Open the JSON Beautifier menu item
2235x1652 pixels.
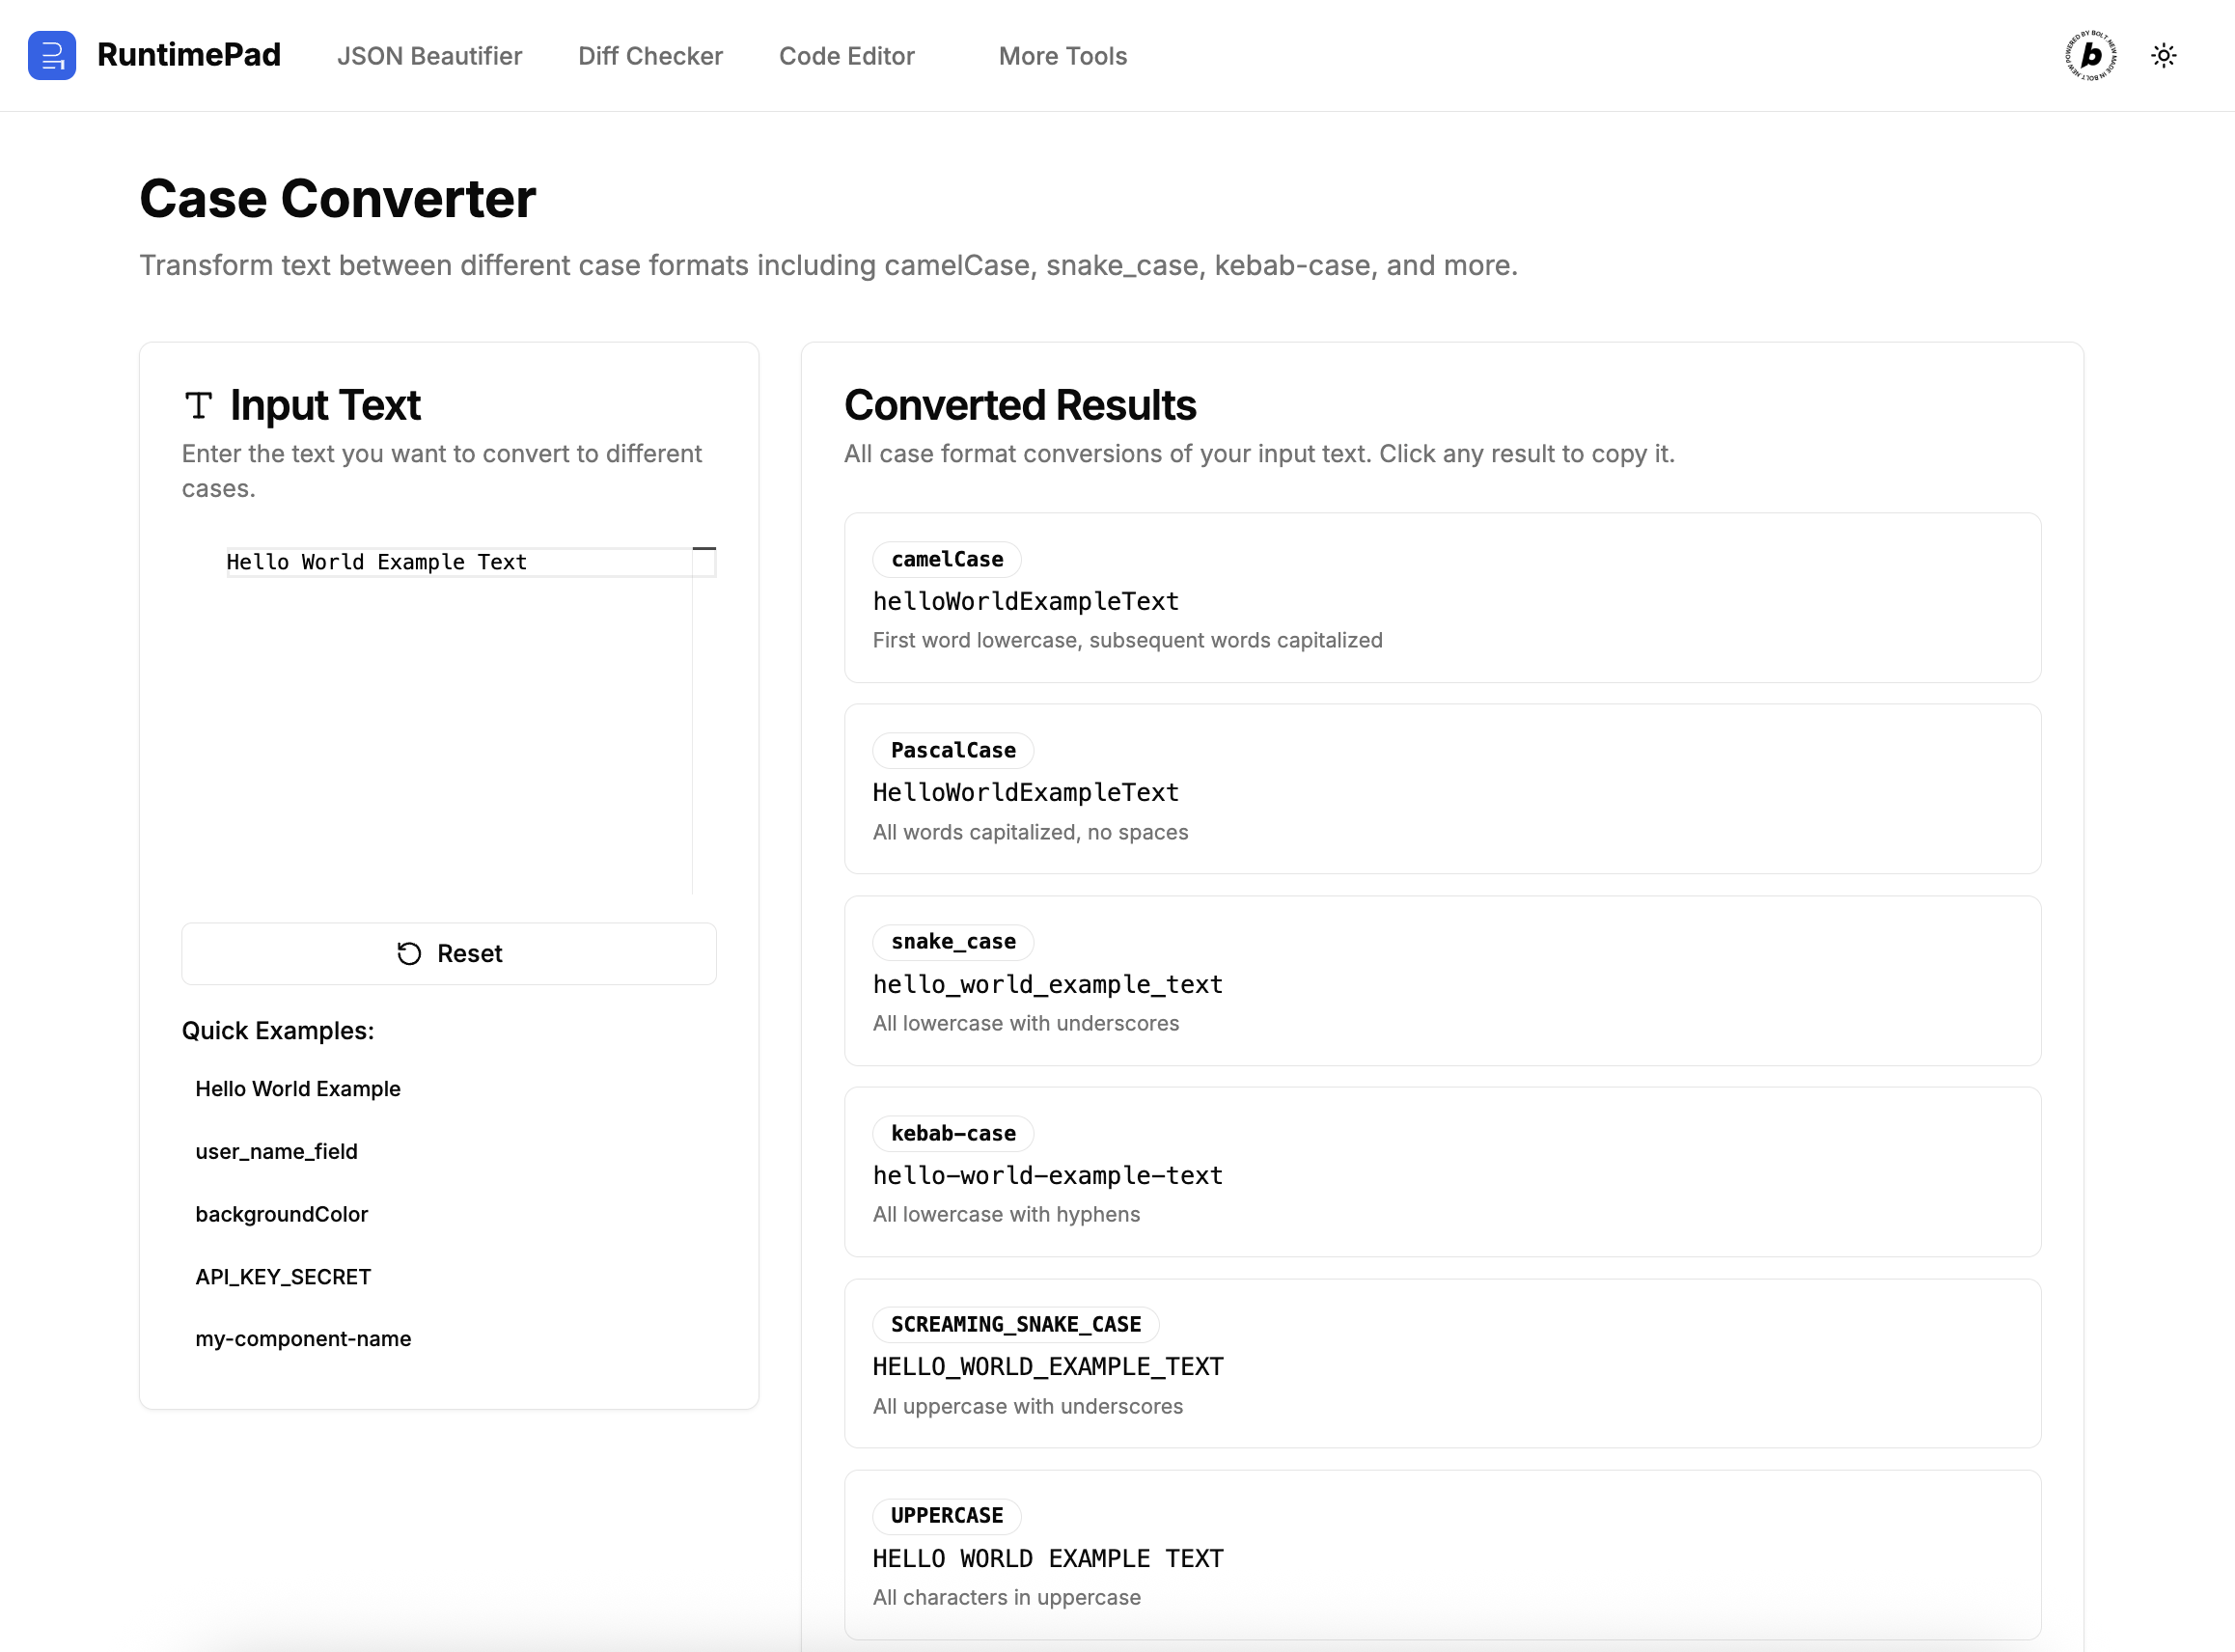coord(429,55)
